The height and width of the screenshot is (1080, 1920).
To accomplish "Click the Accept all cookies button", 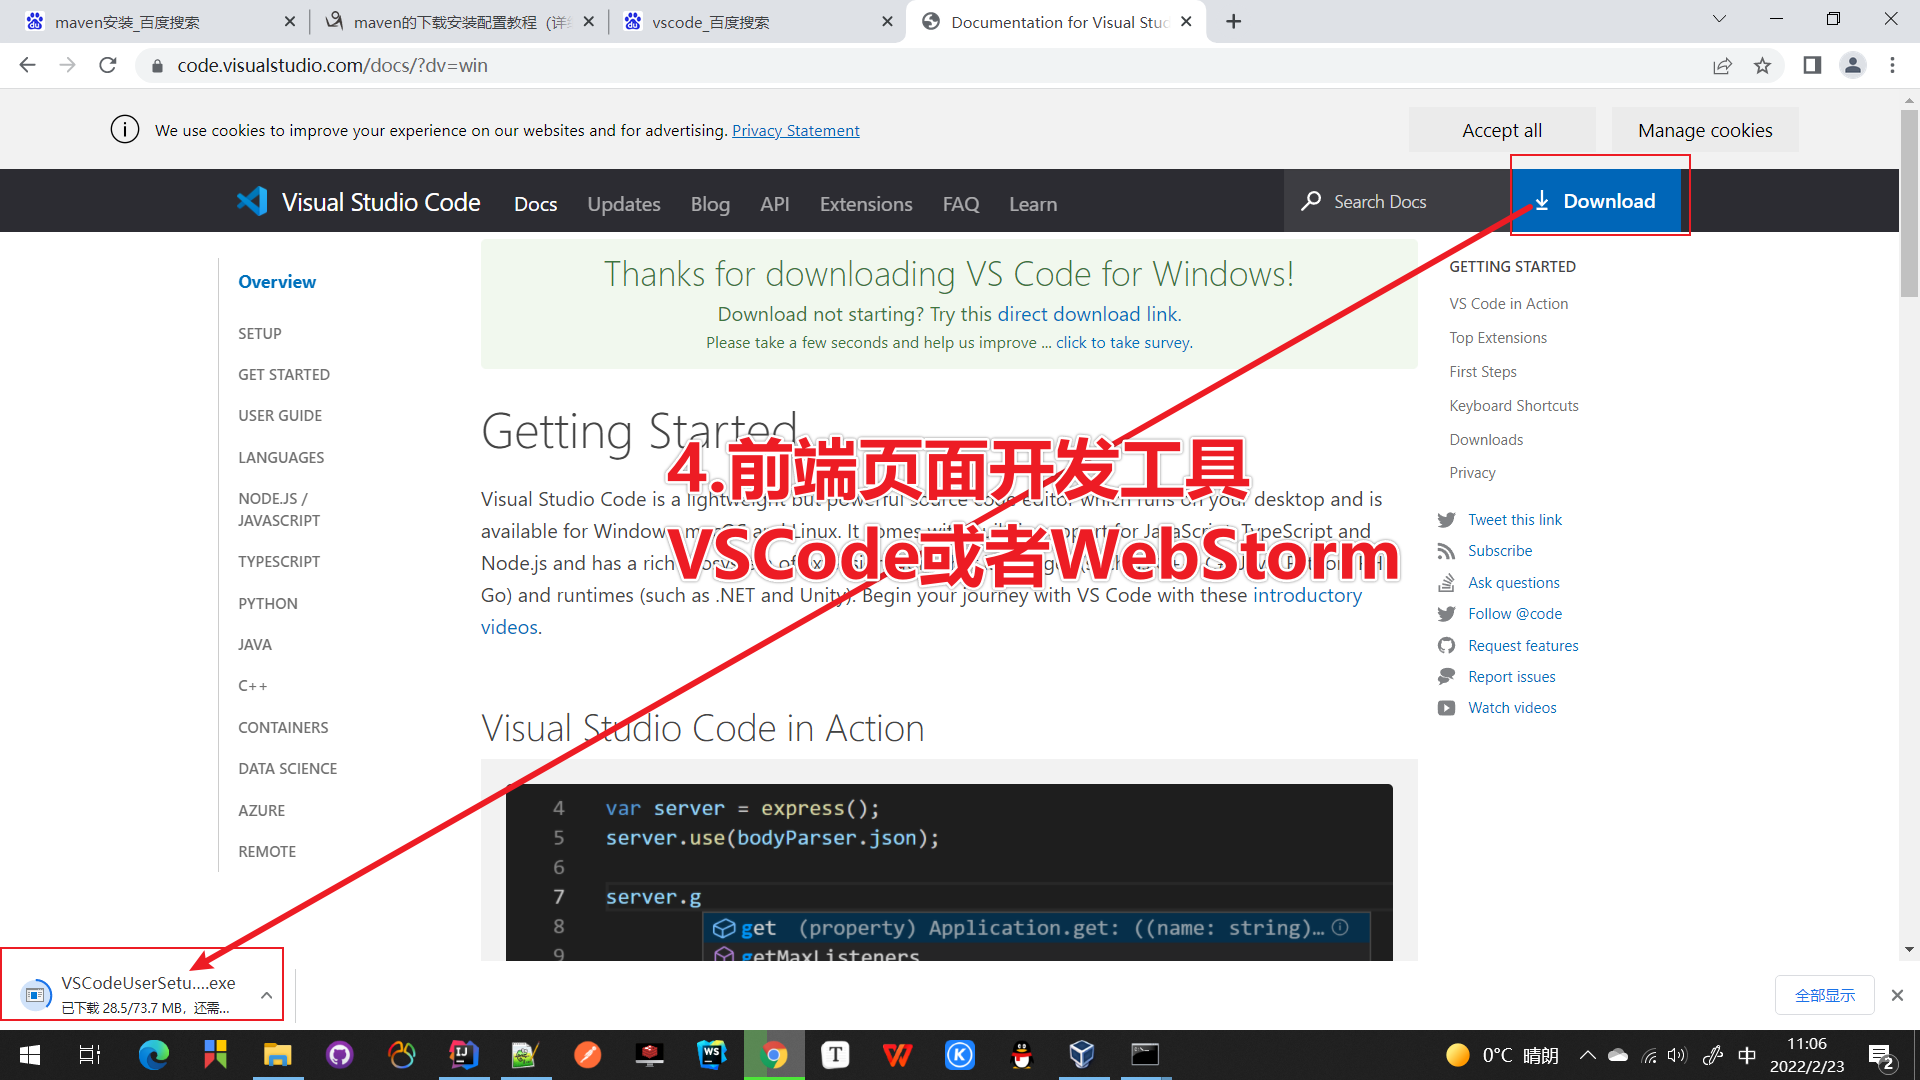I will [1502, 130].
